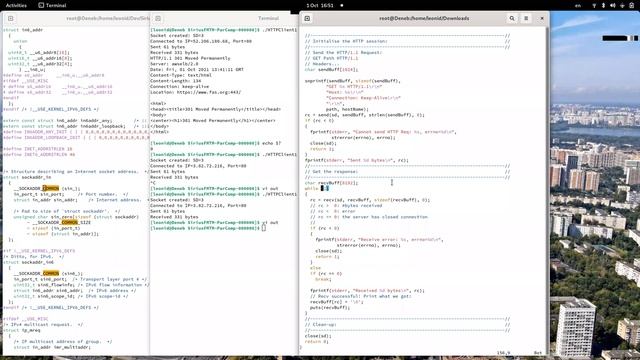Click highlighted COMMON in '__SOCKADDR_COMMON_SIZE'

click(x=70, y=222)
